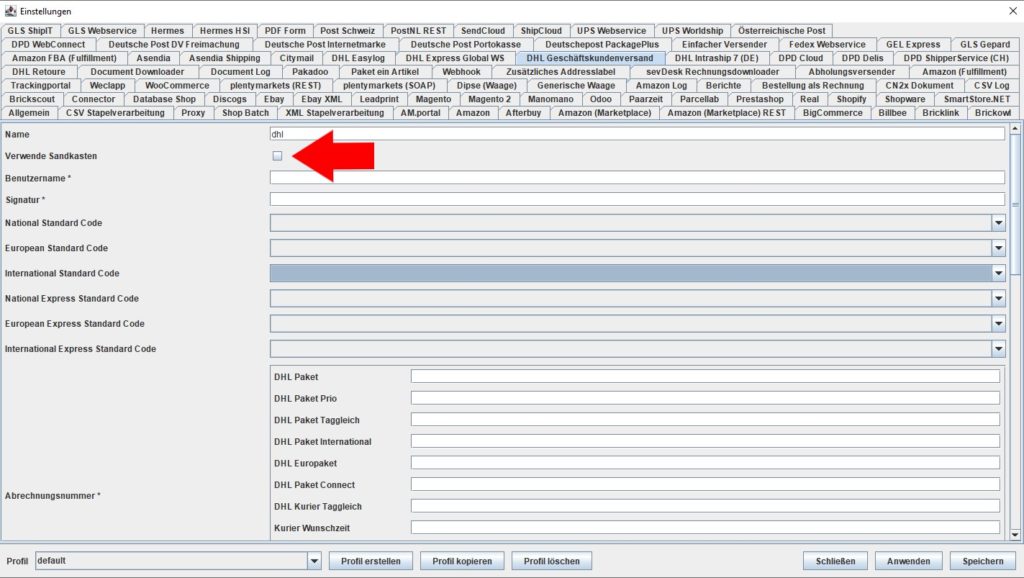The width and height of the screenshot is (1024, 578).
Task: Delete profile with Profil löschen button
Action: [551, 561]
